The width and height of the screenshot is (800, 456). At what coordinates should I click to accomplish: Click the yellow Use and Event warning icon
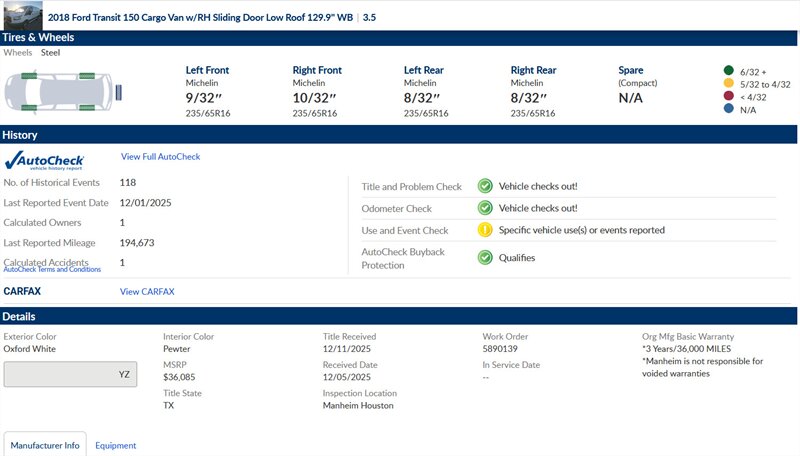484,230
